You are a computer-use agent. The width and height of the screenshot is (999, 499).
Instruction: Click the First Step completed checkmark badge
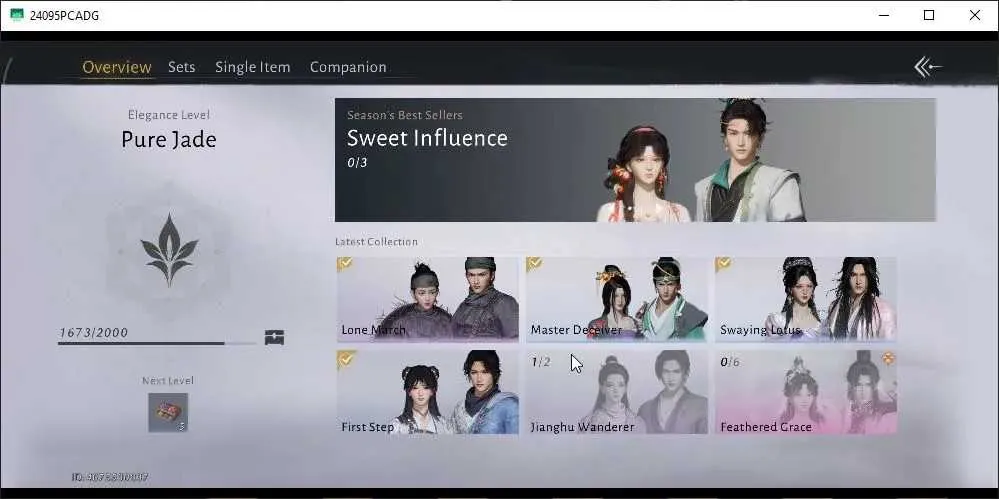coord(346,359)
